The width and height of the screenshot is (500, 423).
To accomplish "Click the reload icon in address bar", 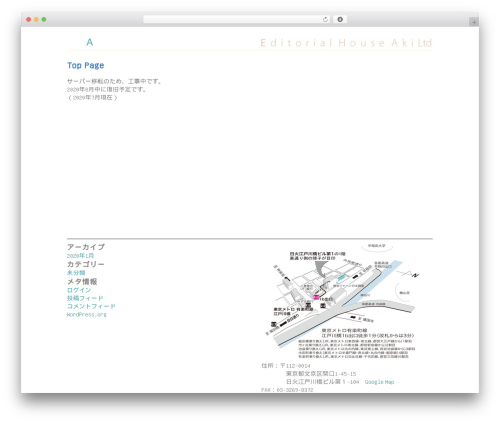I will click(325, 19).
